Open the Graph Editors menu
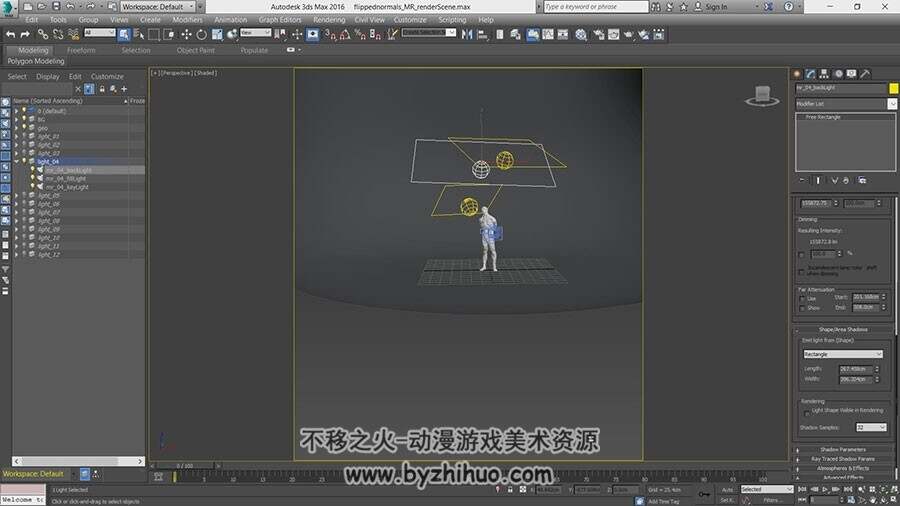The height and width of the screenshot is (506, 900). 280,20
